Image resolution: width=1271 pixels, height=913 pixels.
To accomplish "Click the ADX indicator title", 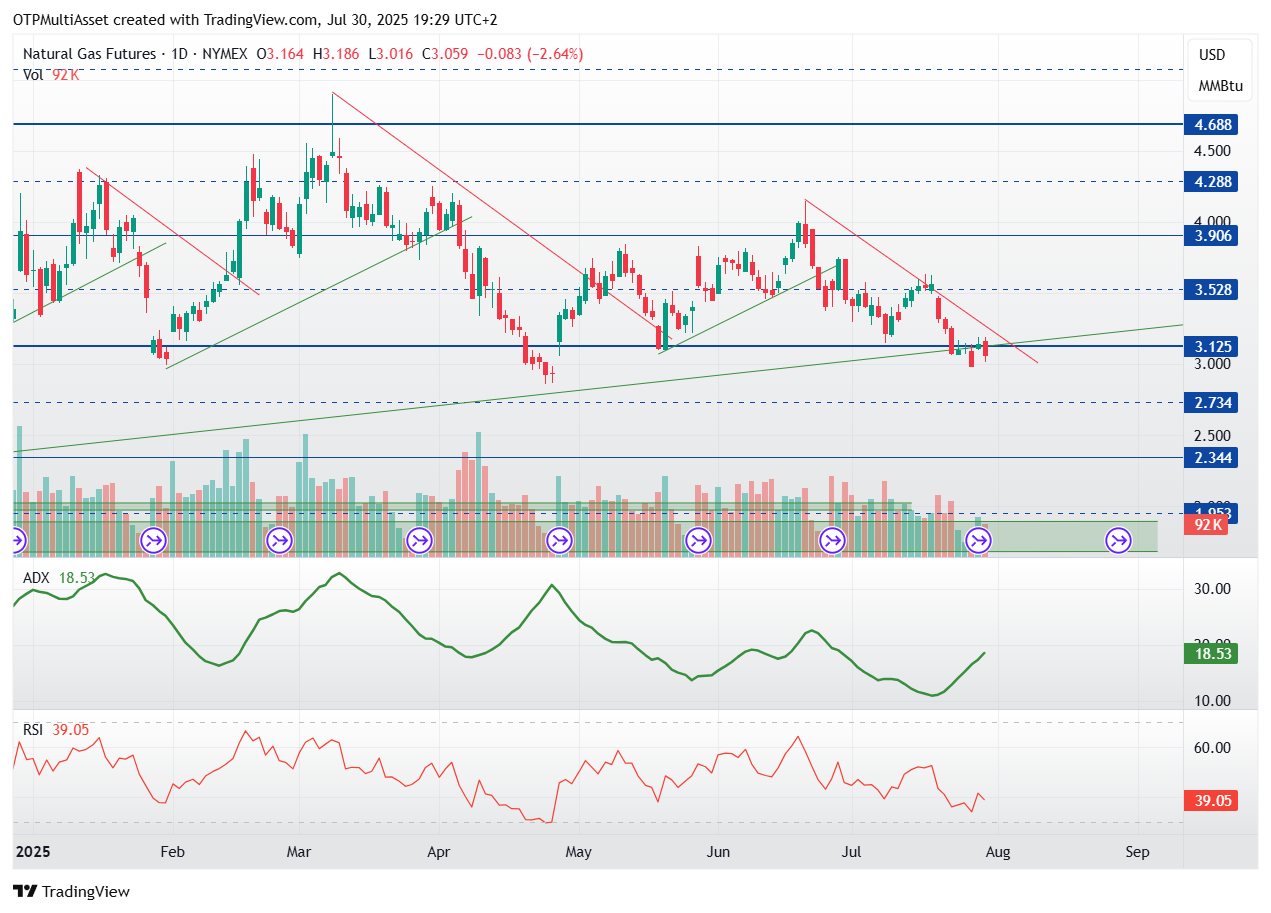I will (x=37, y=578).
